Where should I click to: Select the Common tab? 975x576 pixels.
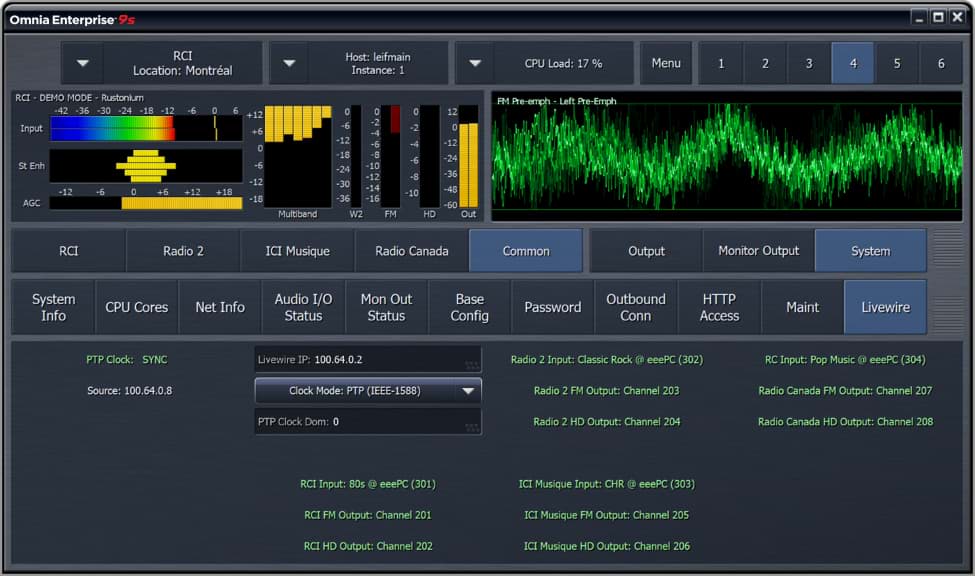pyautogui.click(x=526, y=251)
